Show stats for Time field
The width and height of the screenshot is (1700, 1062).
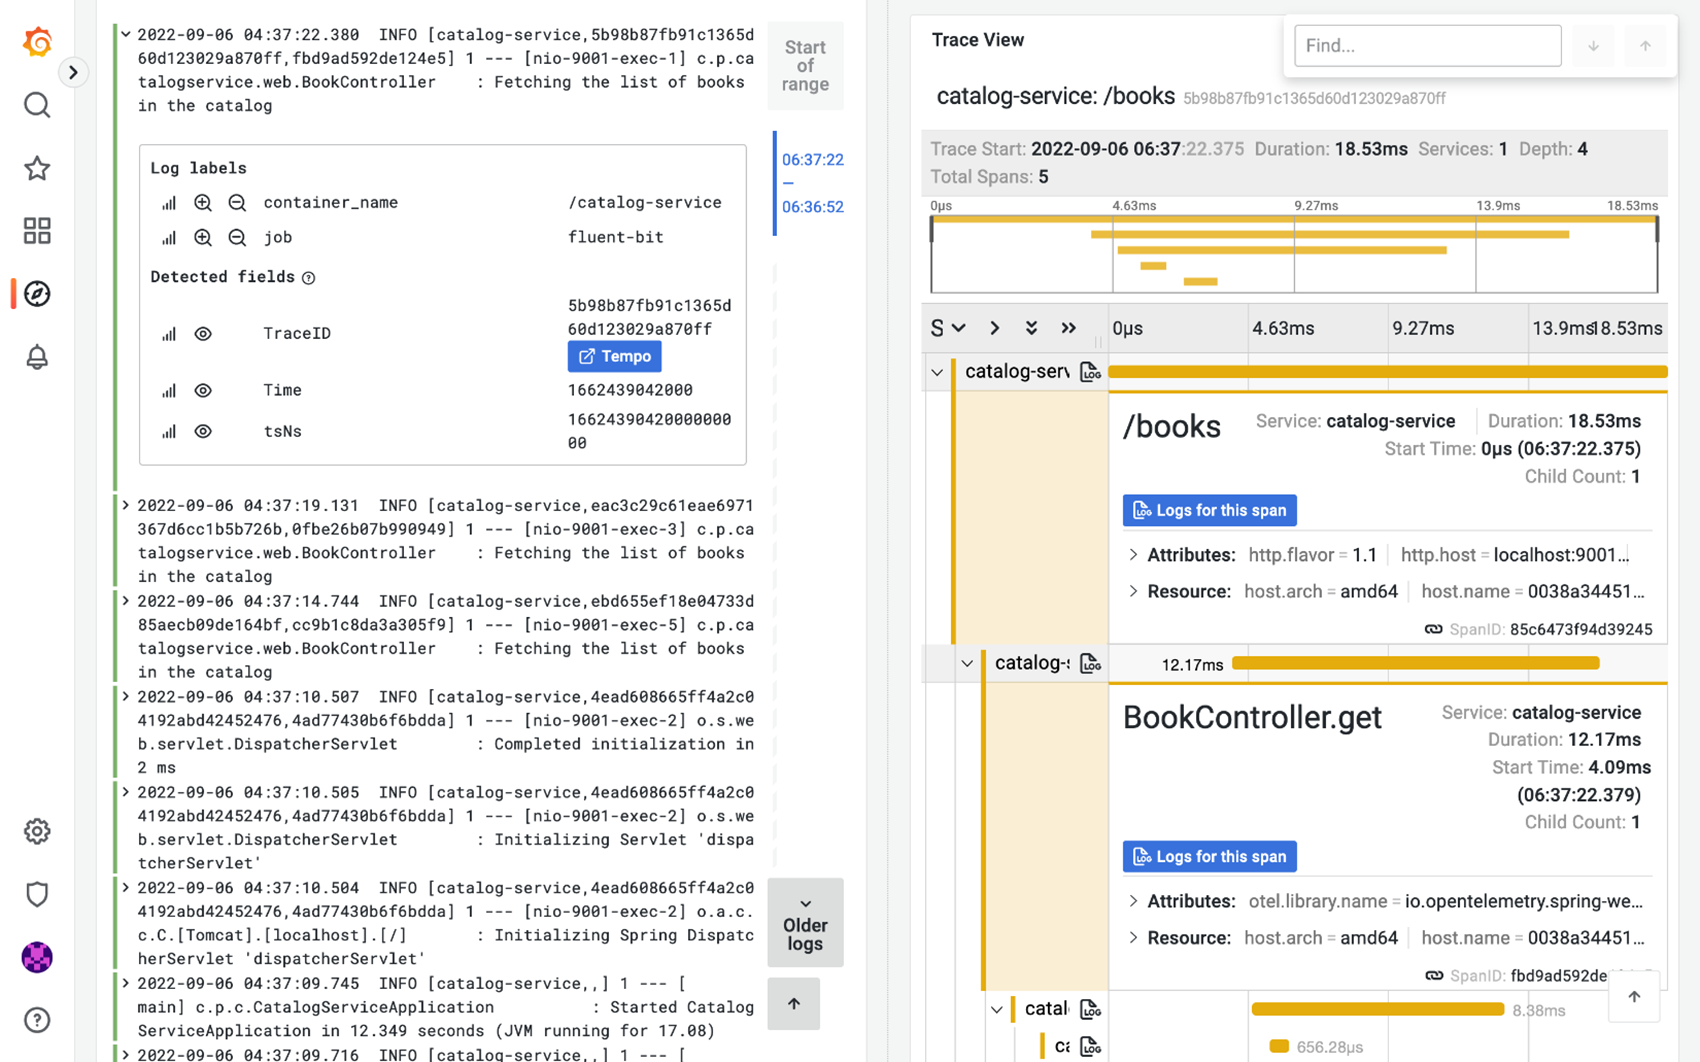169,391
